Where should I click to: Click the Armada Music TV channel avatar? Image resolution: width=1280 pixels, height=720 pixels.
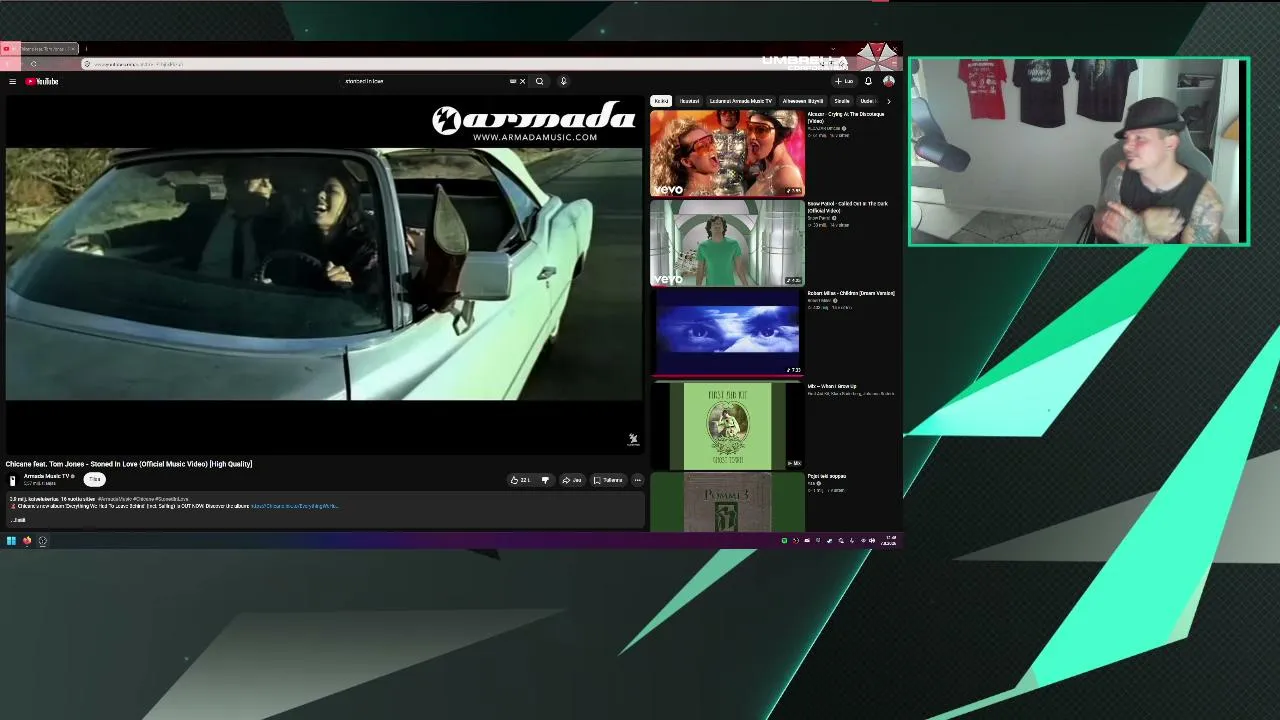pyautogui.click(x=13, y=480)
